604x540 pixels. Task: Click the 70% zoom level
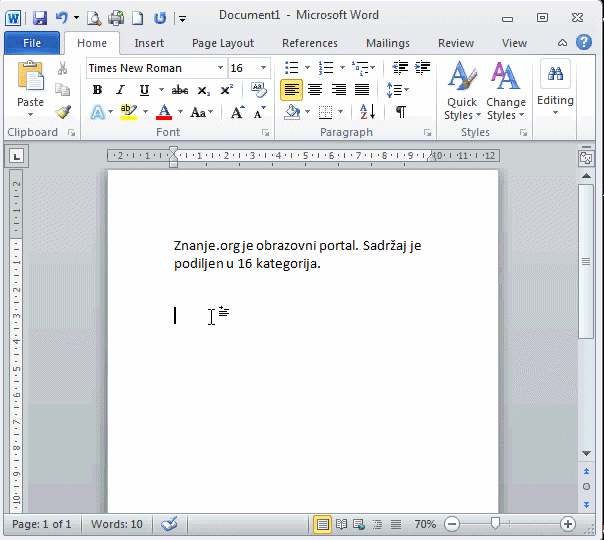click(x=425, y=524)
